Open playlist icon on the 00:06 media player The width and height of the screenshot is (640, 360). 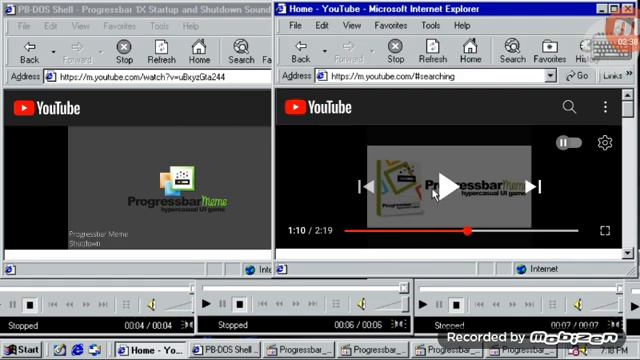tap(336, 304)
